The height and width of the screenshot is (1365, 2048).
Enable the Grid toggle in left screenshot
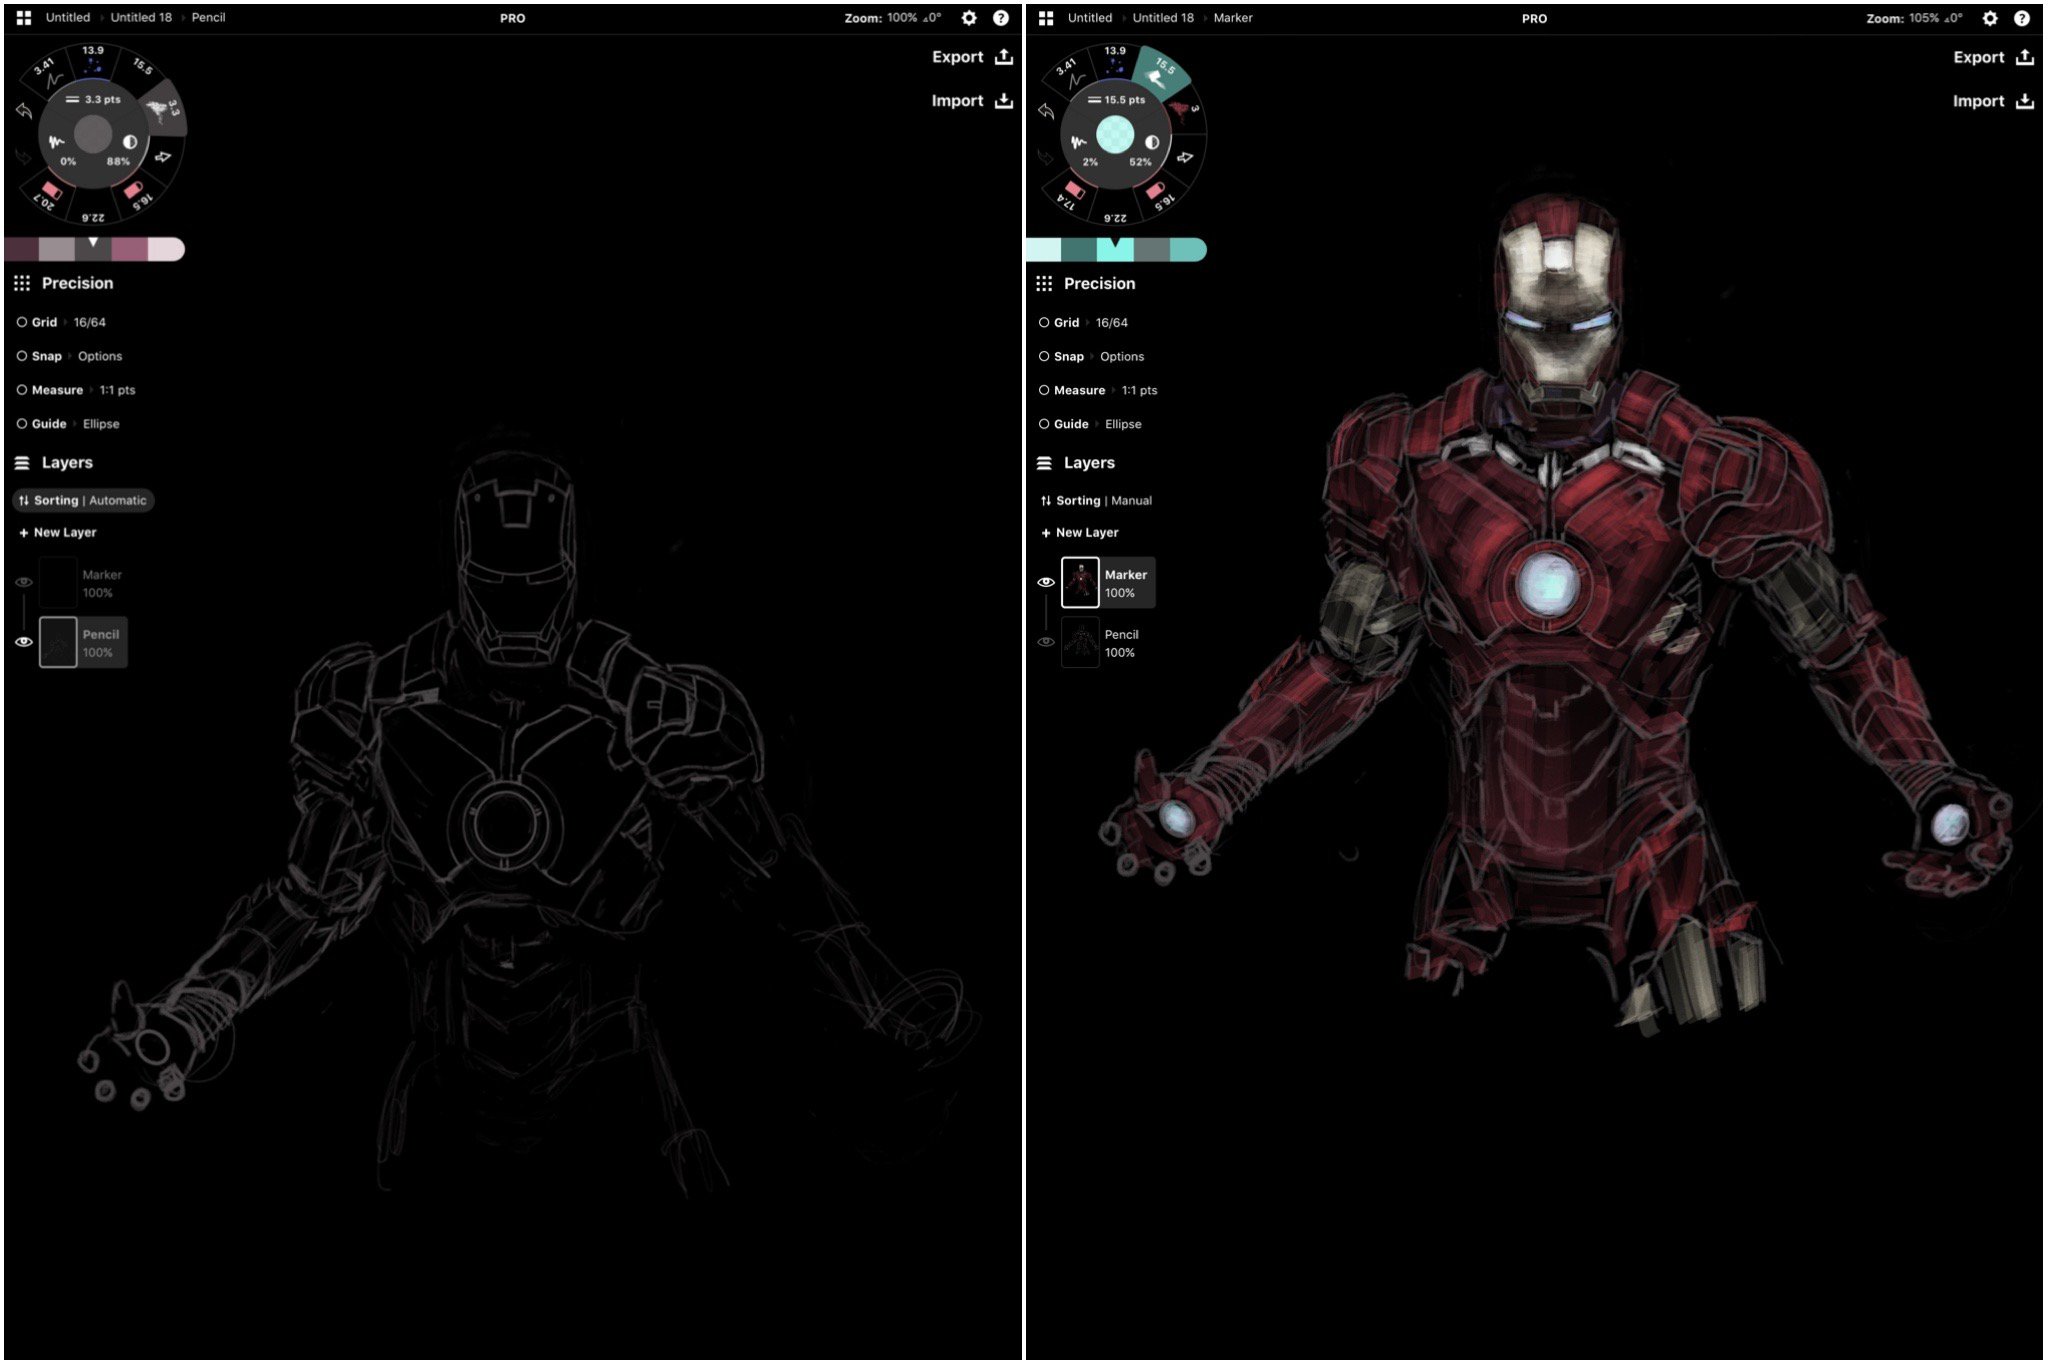pos(22,322)
